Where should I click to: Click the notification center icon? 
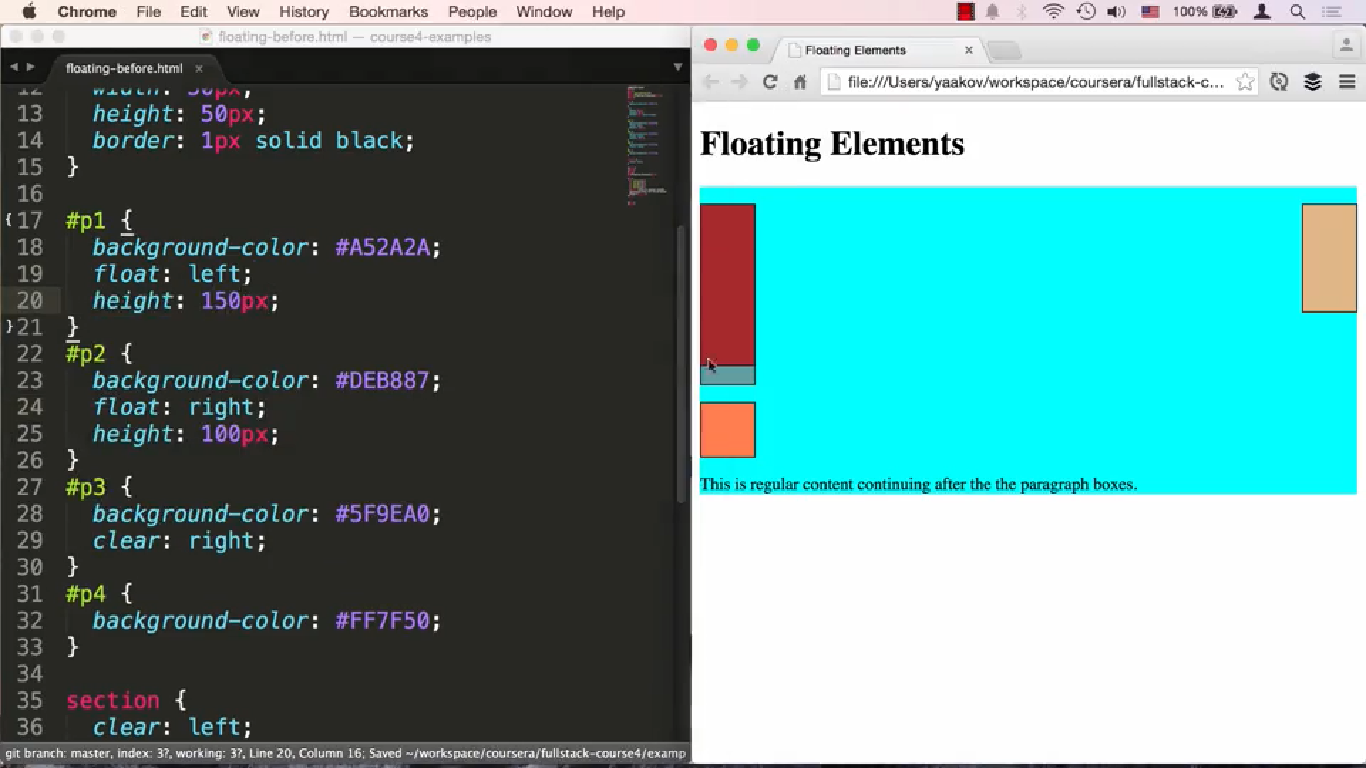tap(1334, 12)
